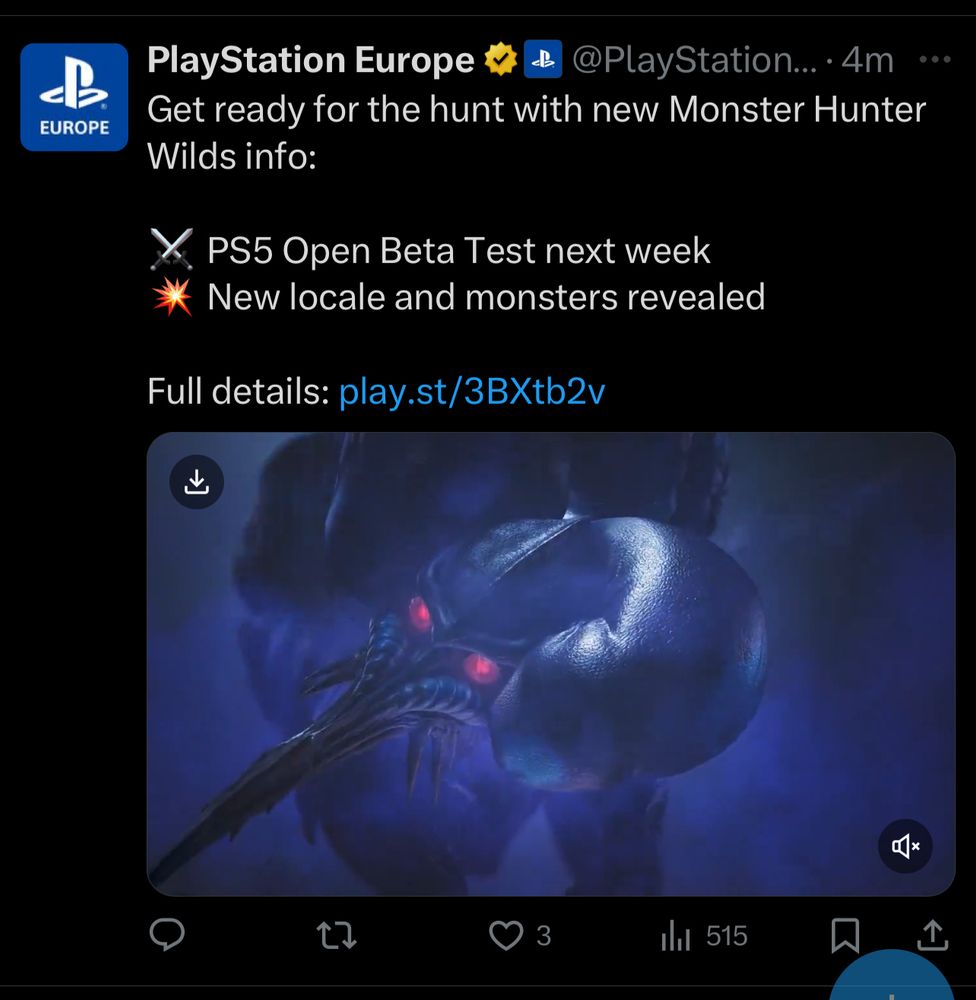Open the reply comment icon

167,935
